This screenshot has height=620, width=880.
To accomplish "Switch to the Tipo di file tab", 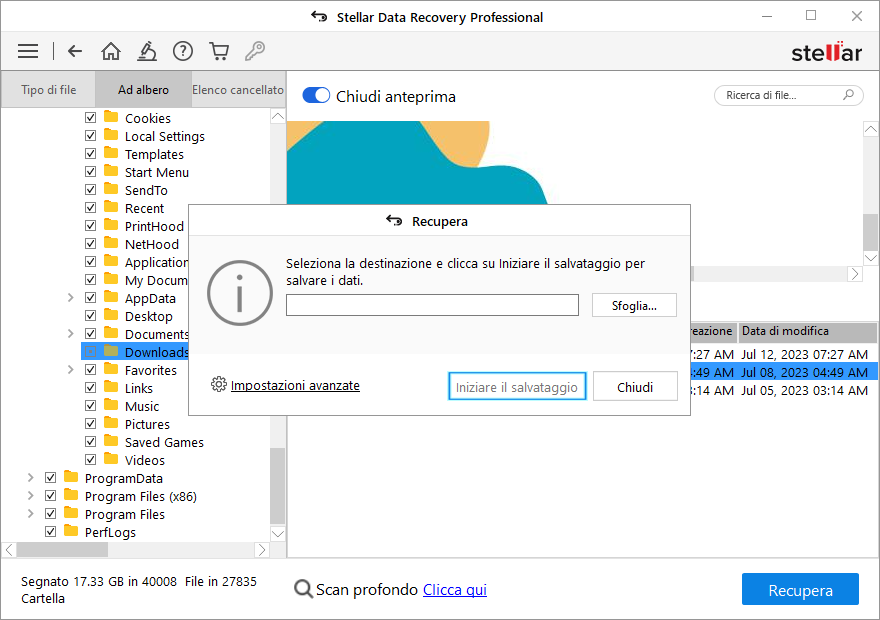I will [48, 90].
